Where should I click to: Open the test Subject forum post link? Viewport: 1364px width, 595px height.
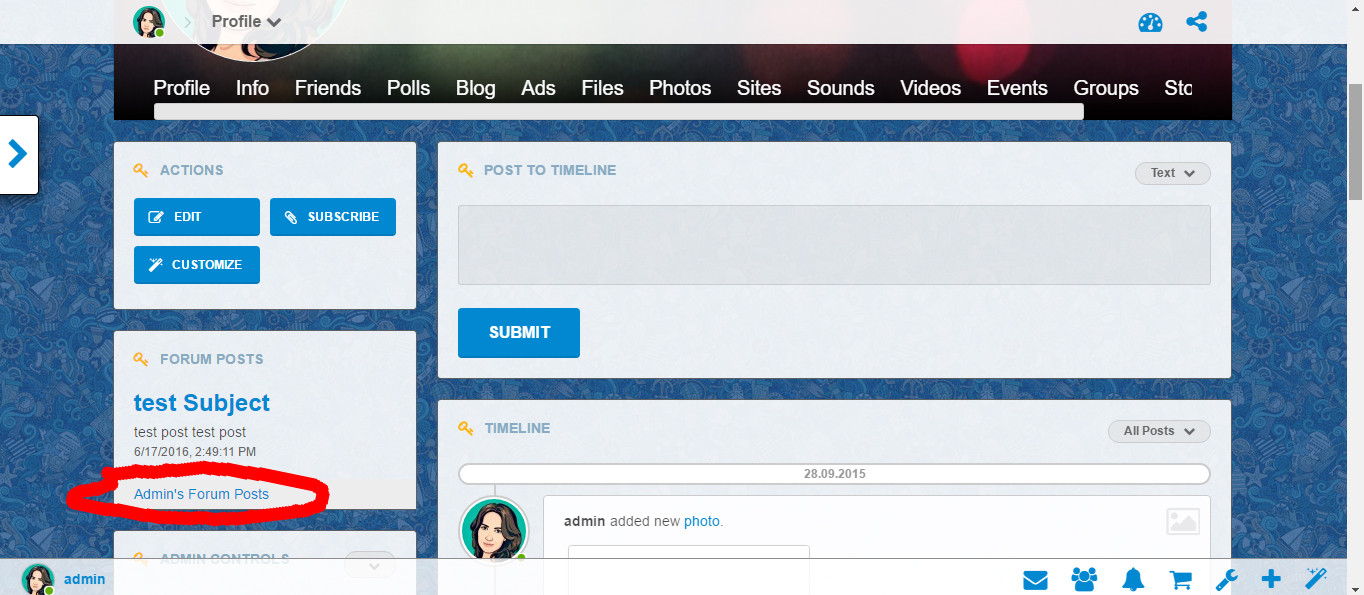[202, 403]
